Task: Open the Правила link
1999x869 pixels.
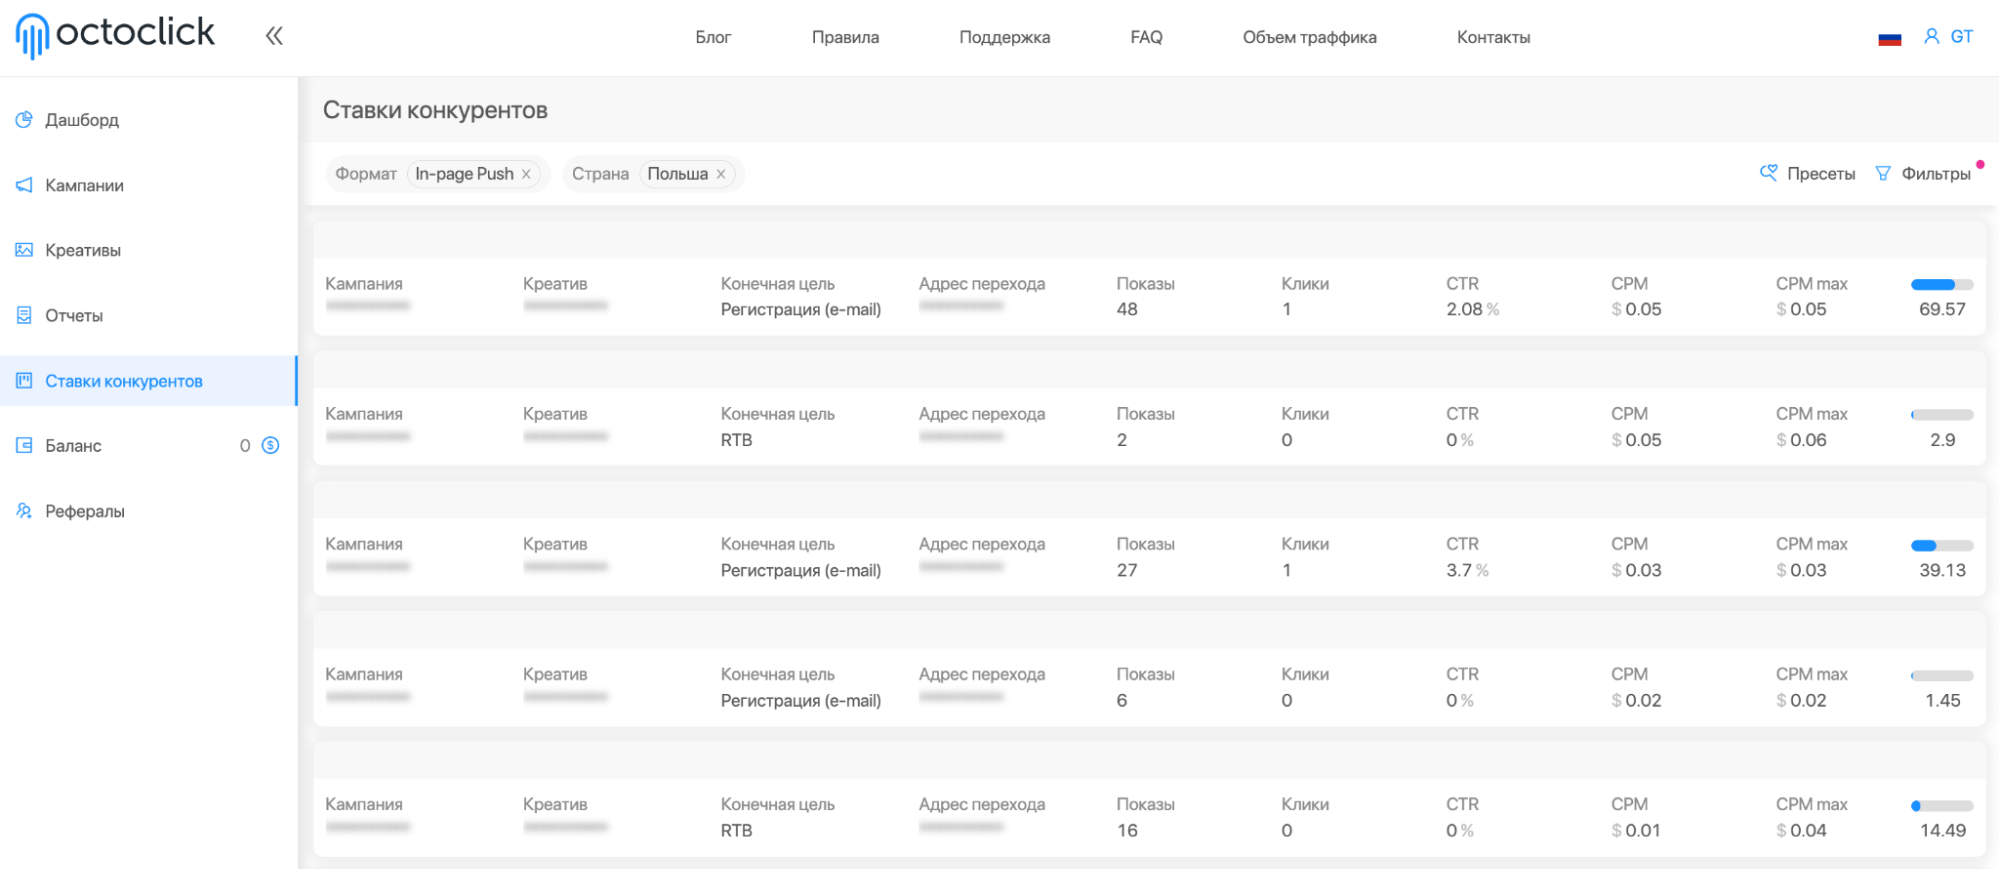Action: [845, 37]
